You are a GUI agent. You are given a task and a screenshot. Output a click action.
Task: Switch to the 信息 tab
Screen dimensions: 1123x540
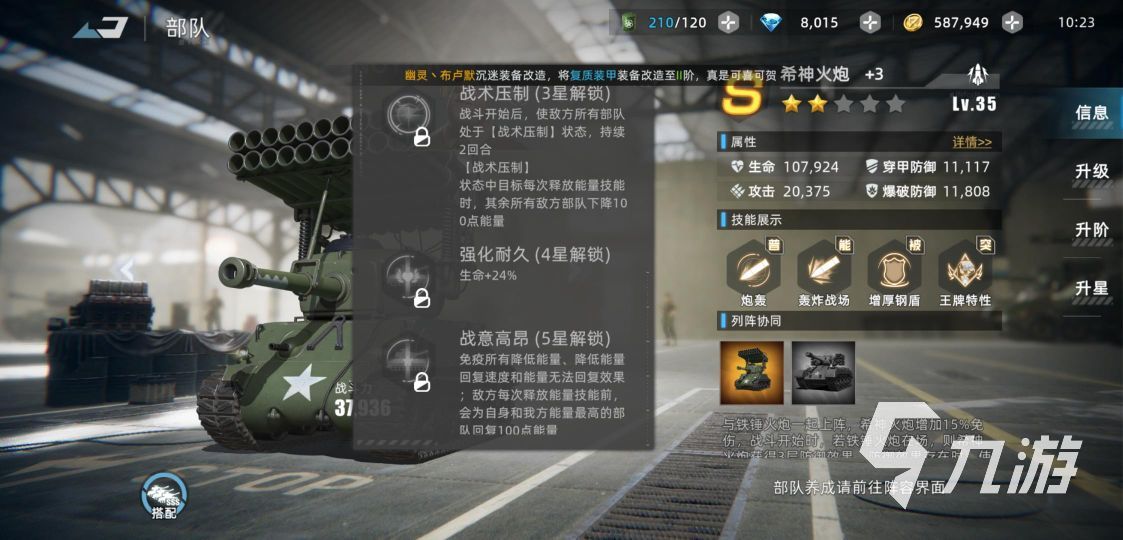pos(1091,112)
